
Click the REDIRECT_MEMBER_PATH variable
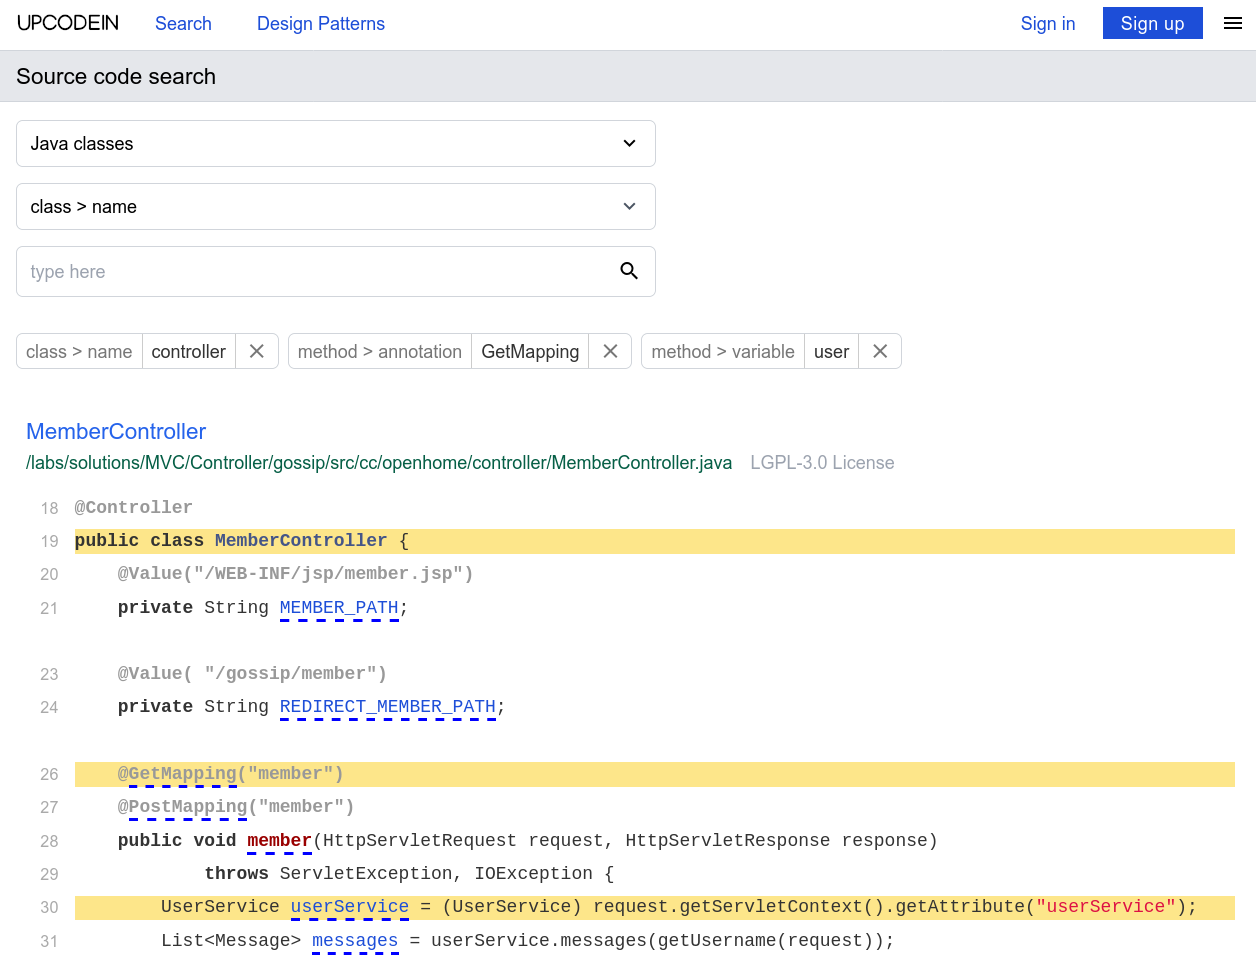pyautogui.click(x=387, y=707)
